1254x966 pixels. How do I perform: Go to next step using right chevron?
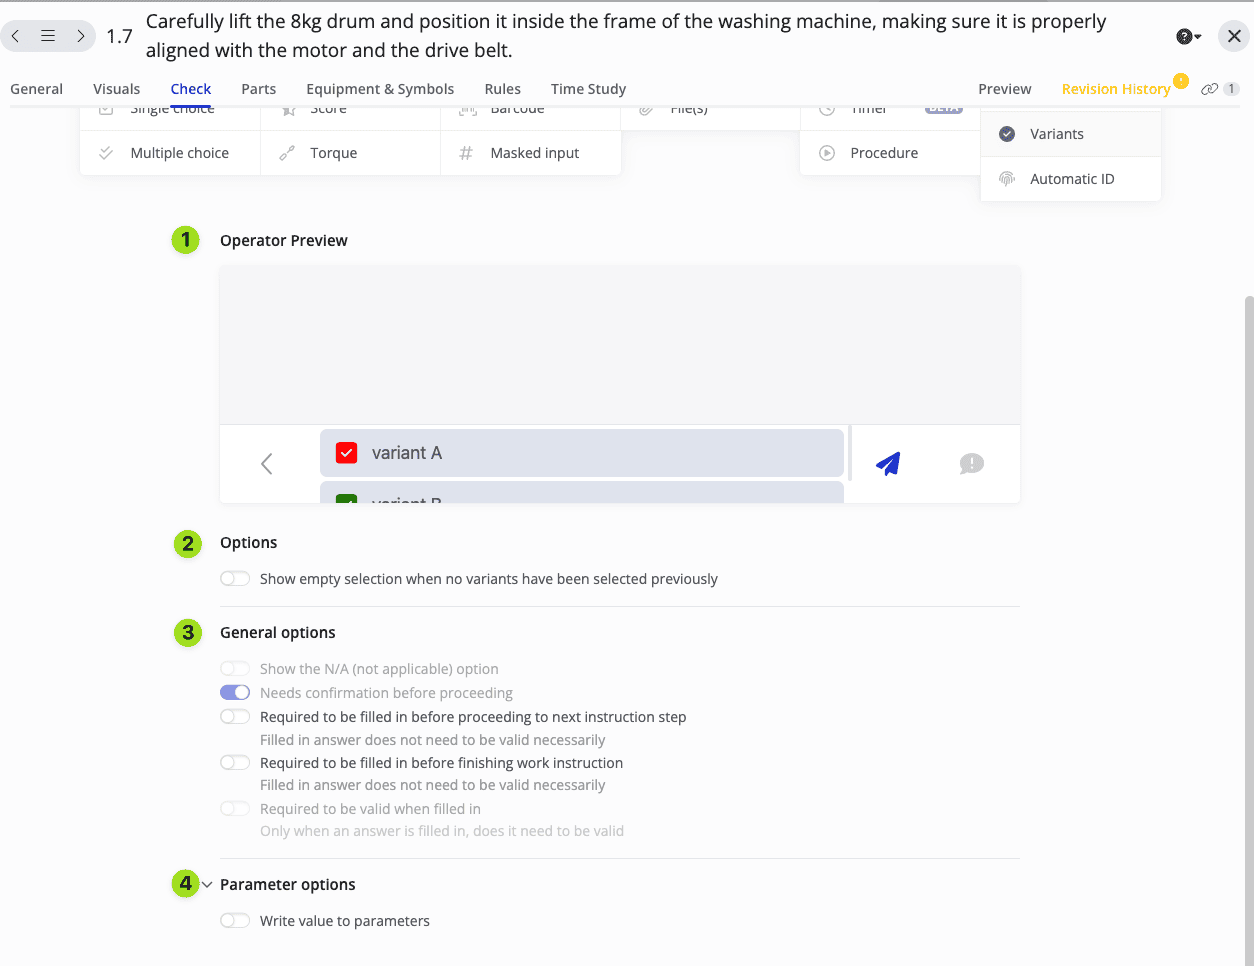[x=80, y=36]
